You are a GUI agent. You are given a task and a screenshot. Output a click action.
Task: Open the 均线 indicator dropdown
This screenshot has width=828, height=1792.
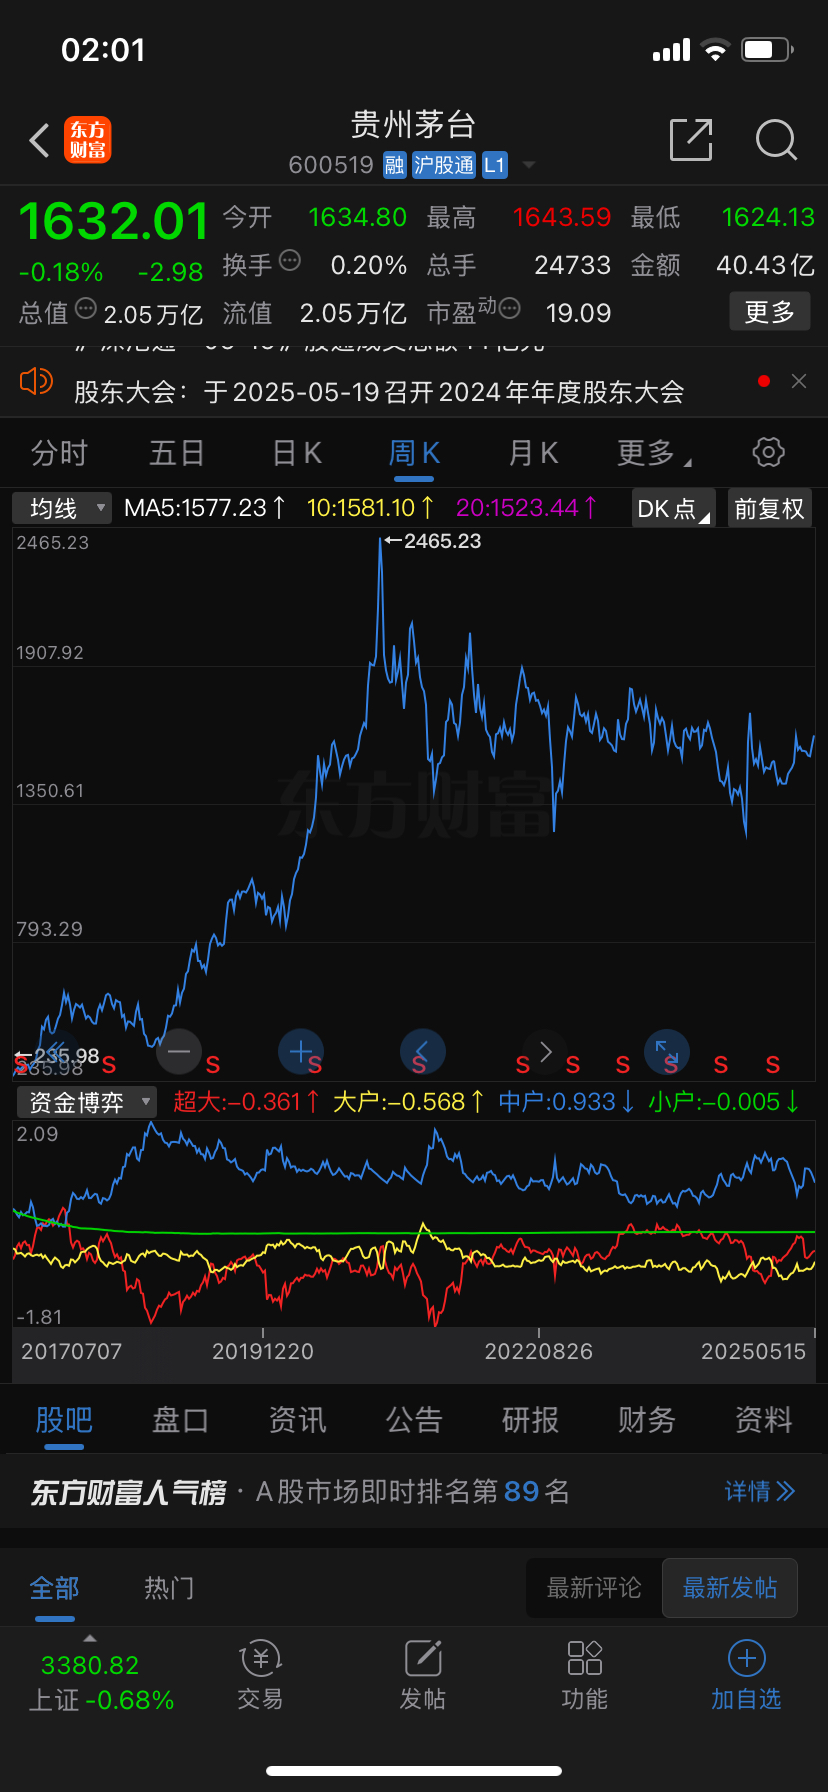[x=62, y=508]
